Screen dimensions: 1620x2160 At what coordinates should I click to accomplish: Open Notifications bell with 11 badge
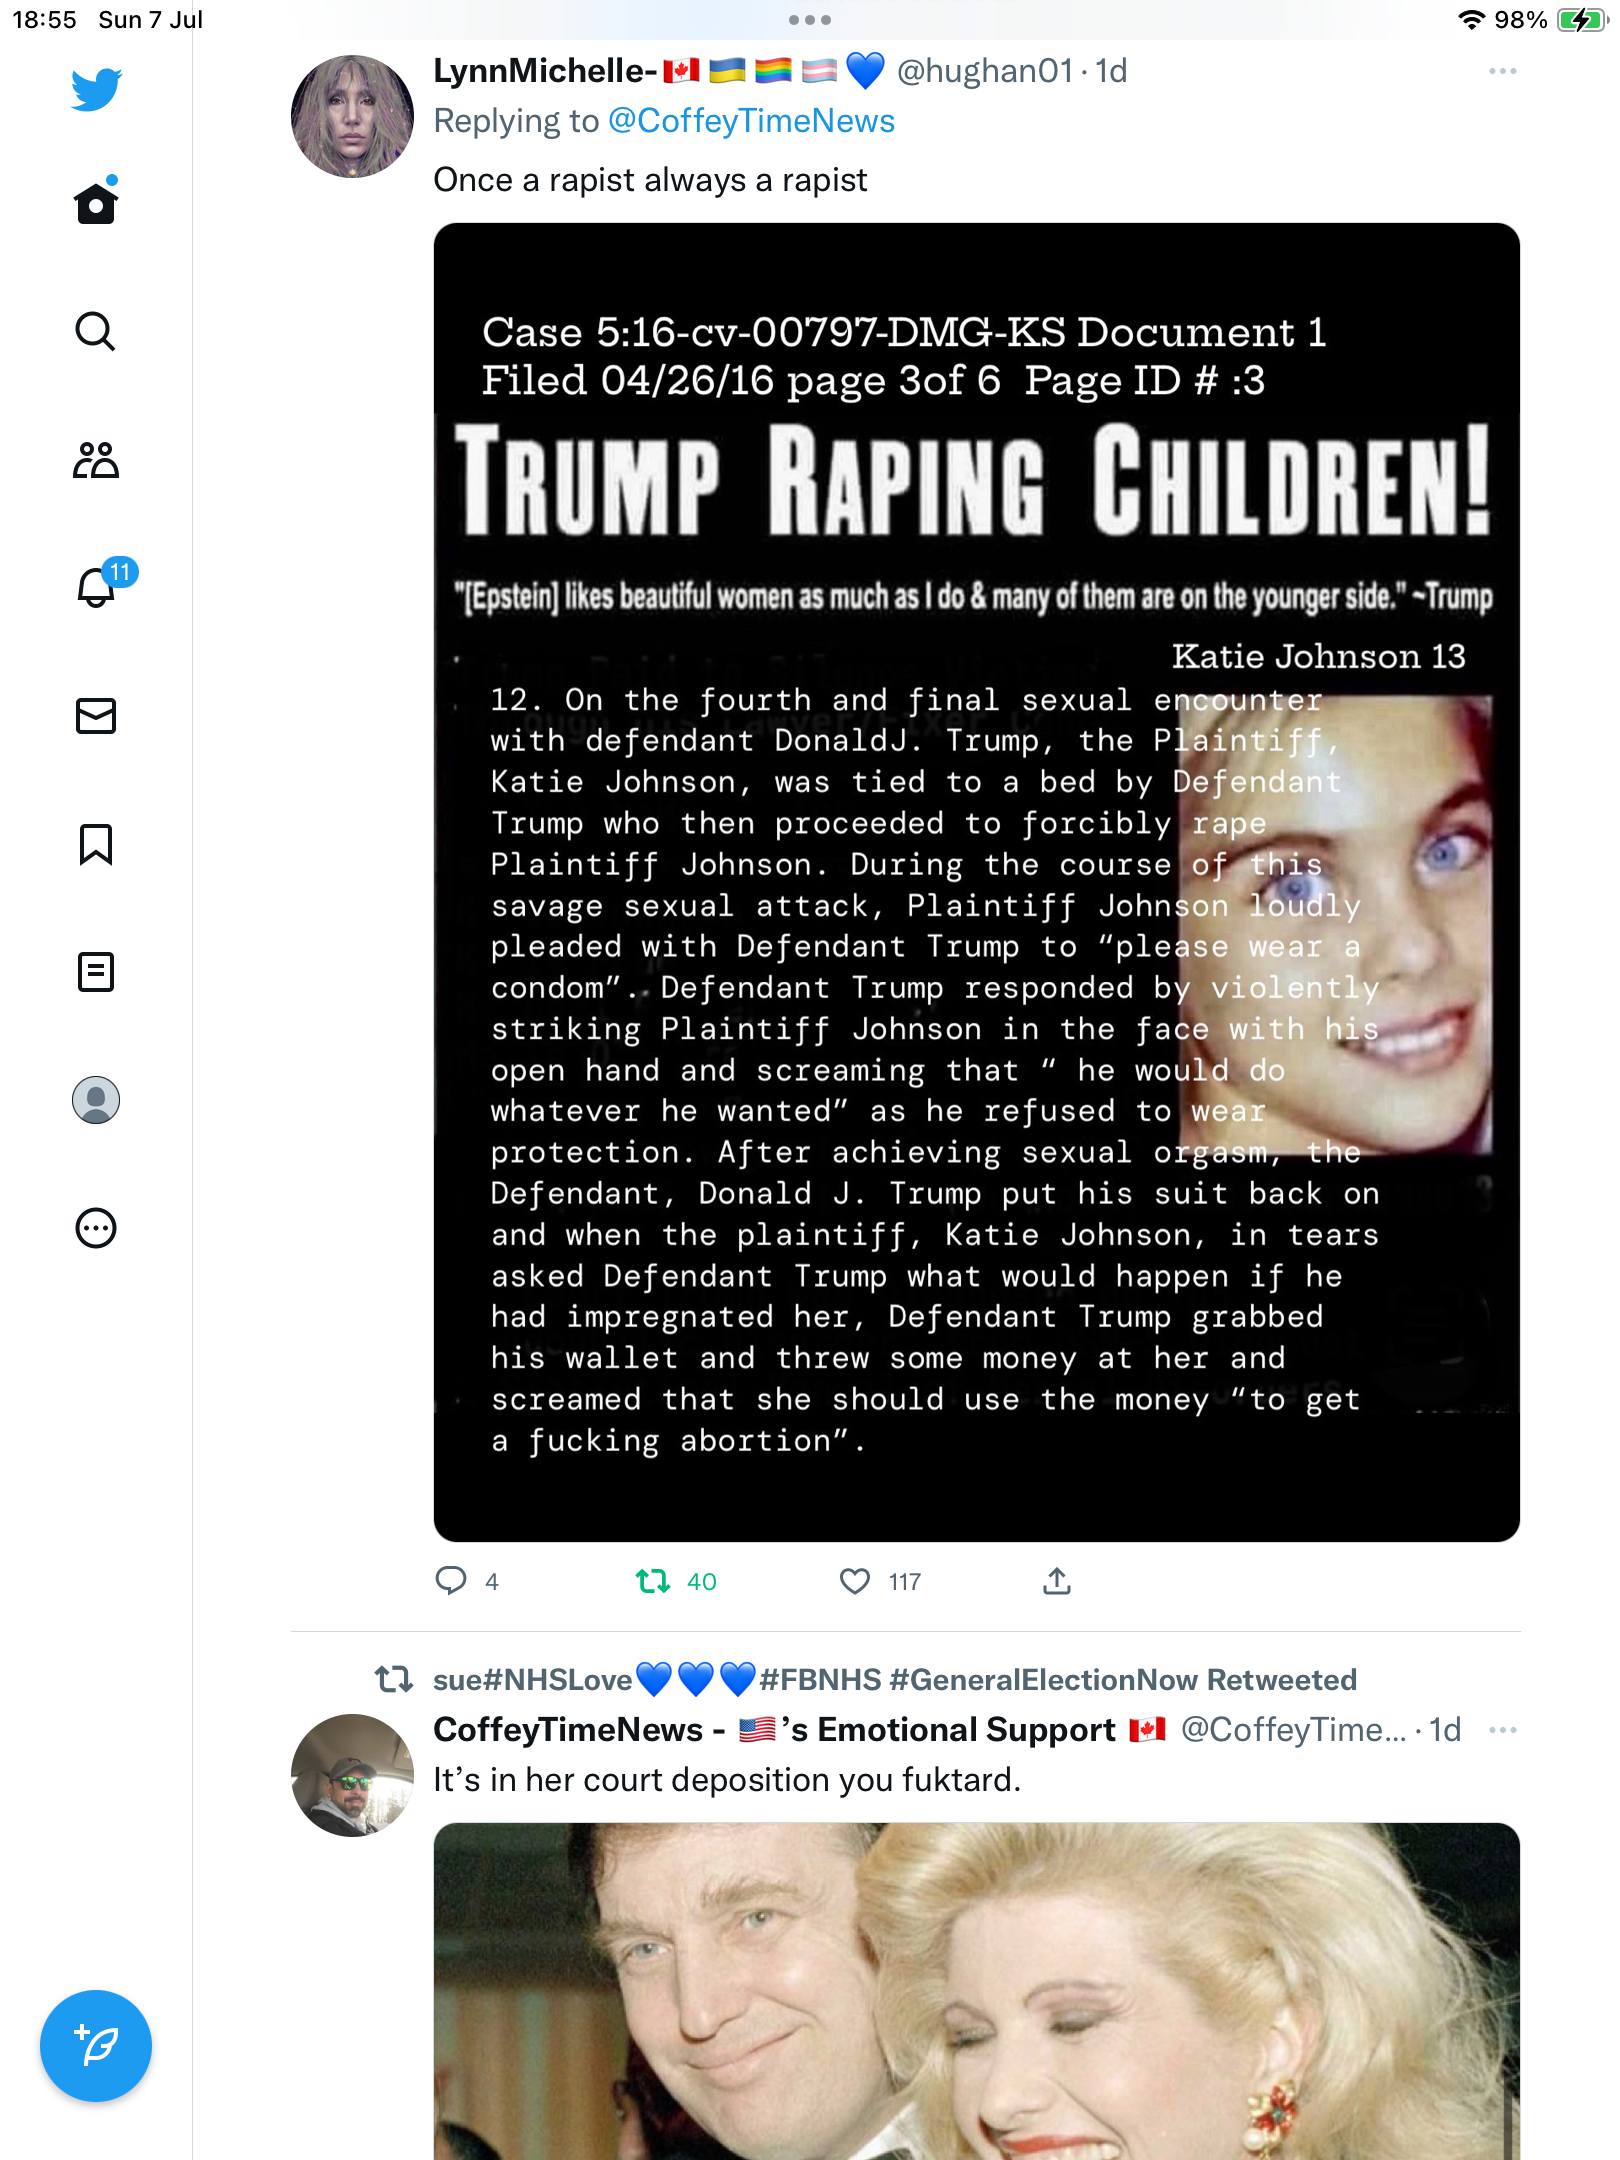[x=96, y=588]
